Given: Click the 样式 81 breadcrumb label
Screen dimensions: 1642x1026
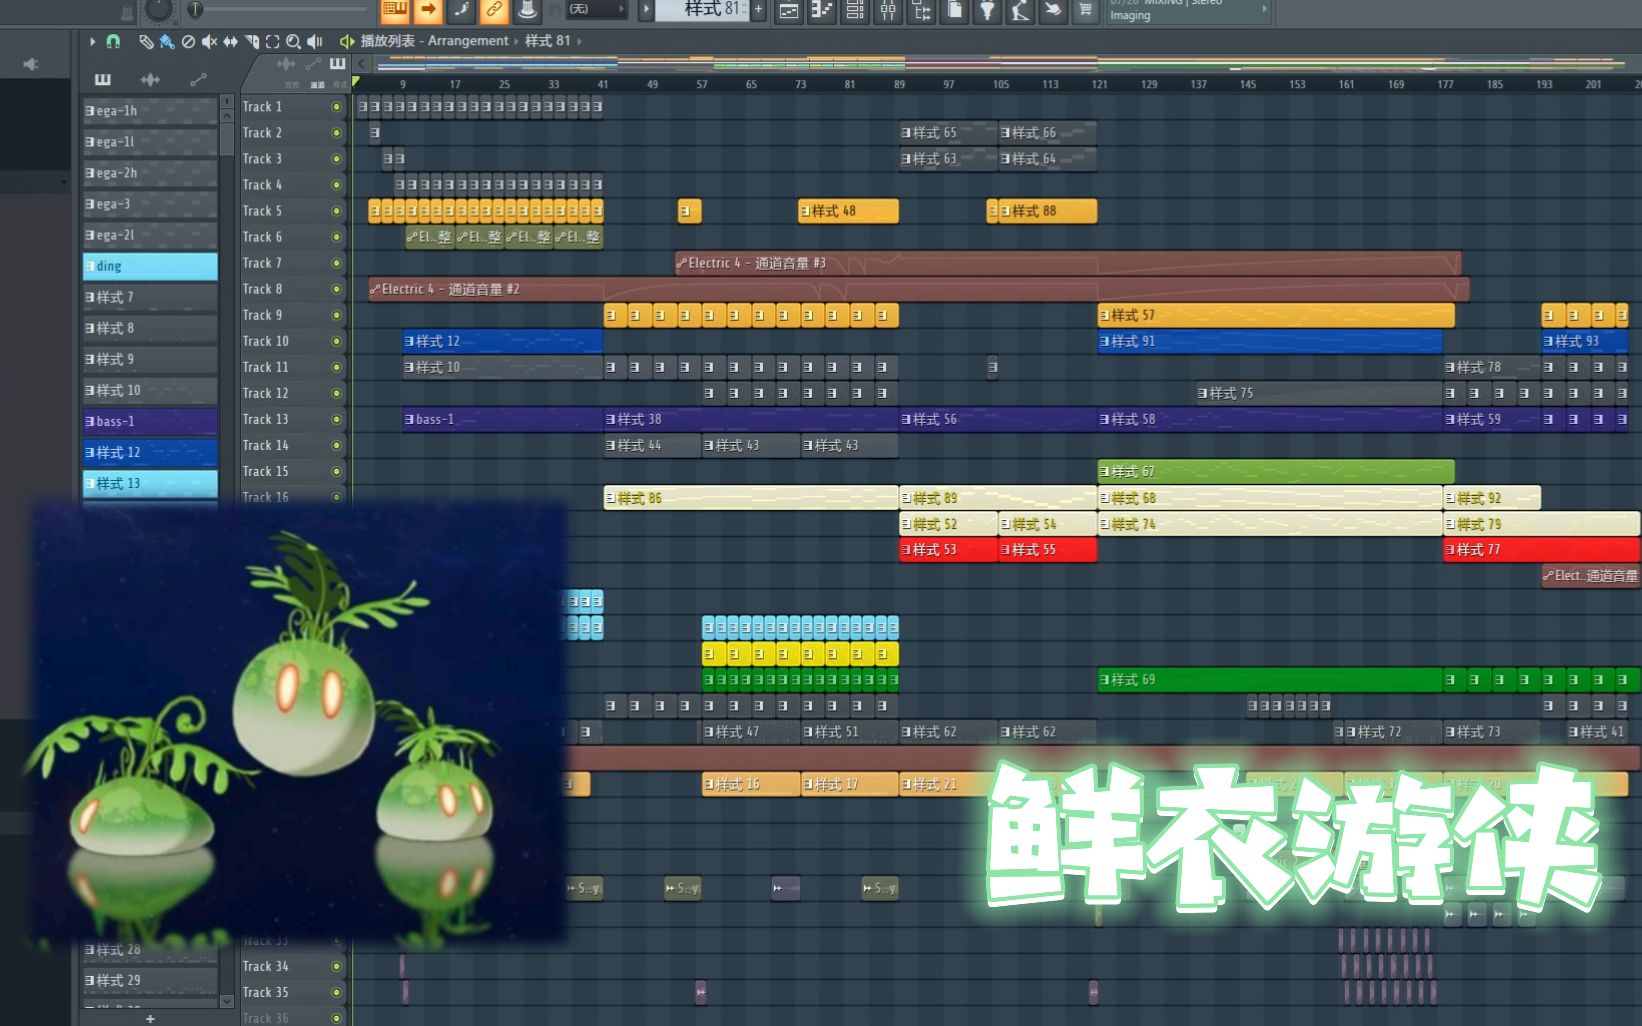Looking at the screenshot, I should pyautogui.click(x=547, y=41).
